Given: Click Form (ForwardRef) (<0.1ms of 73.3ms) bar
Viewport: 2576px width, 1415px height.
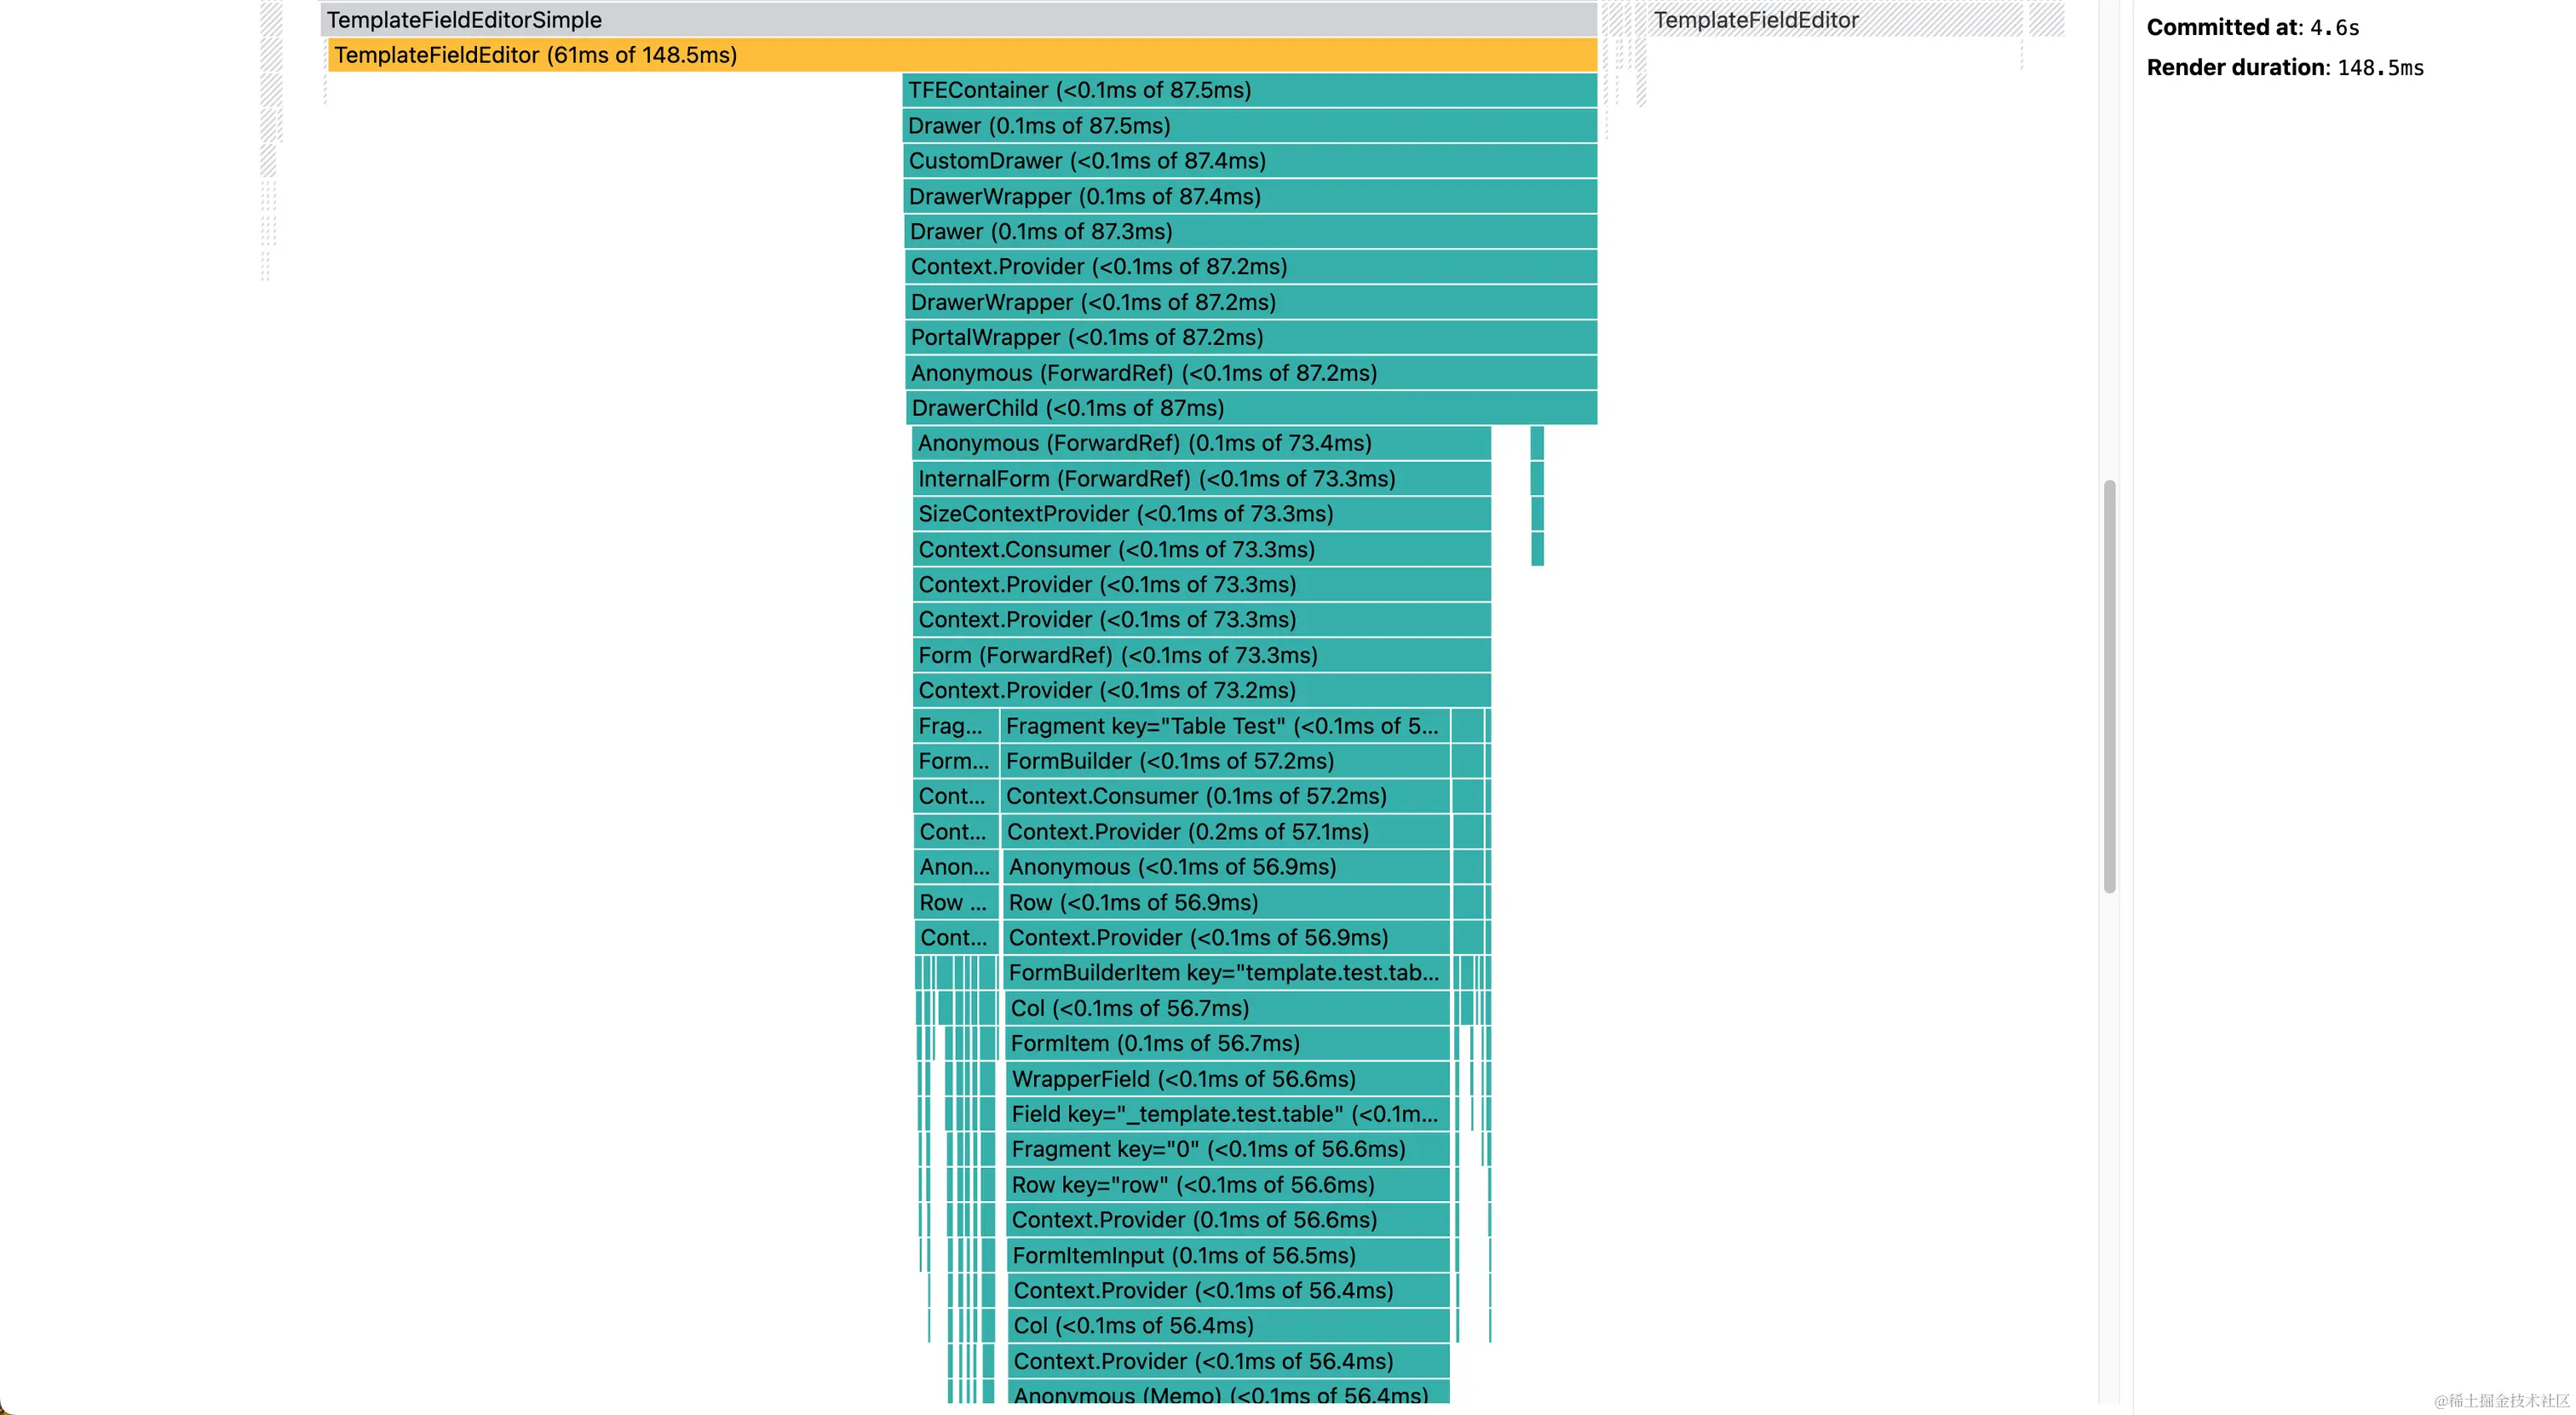Looking at the screenshot, I should 1202,655.
